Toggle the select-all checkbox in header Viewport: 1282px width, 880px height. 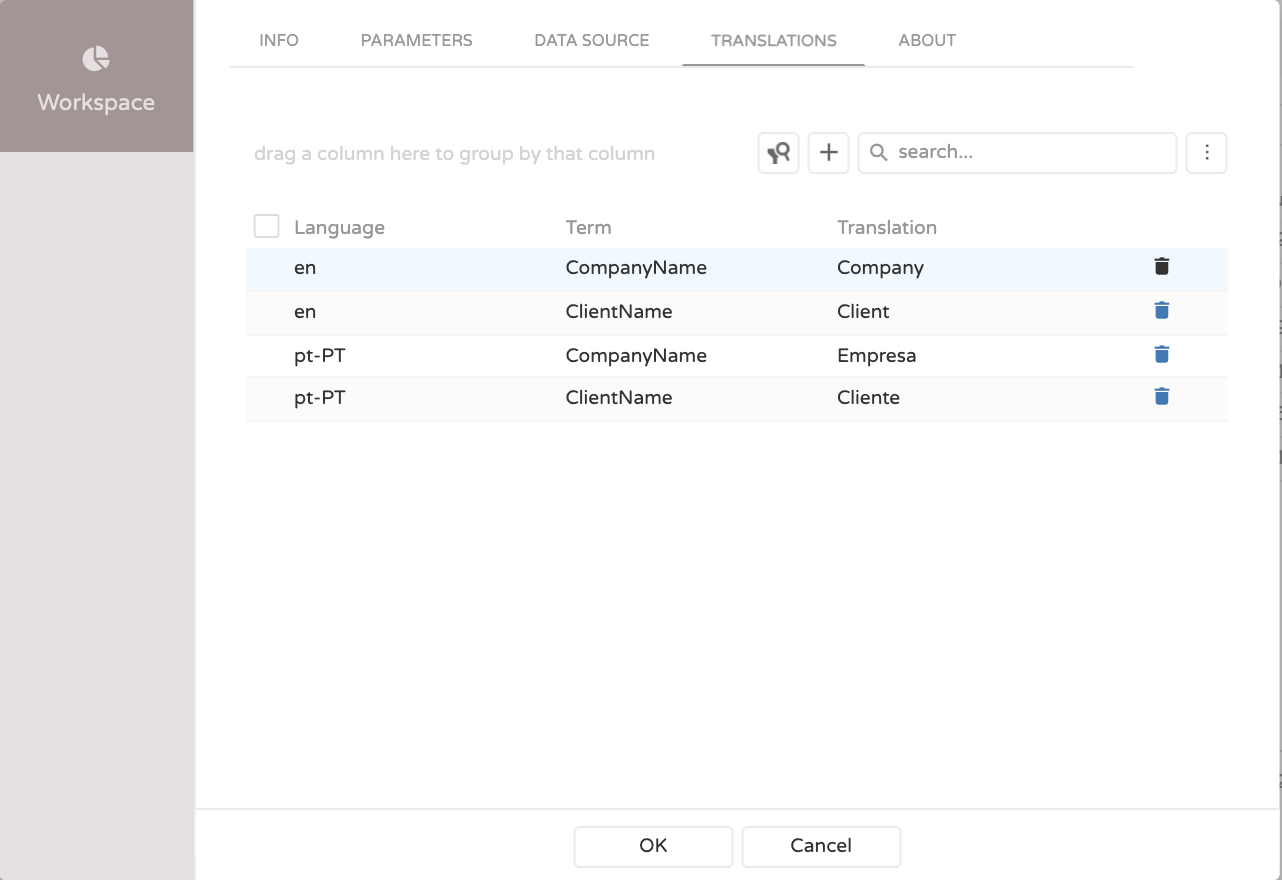coord(266,226)
